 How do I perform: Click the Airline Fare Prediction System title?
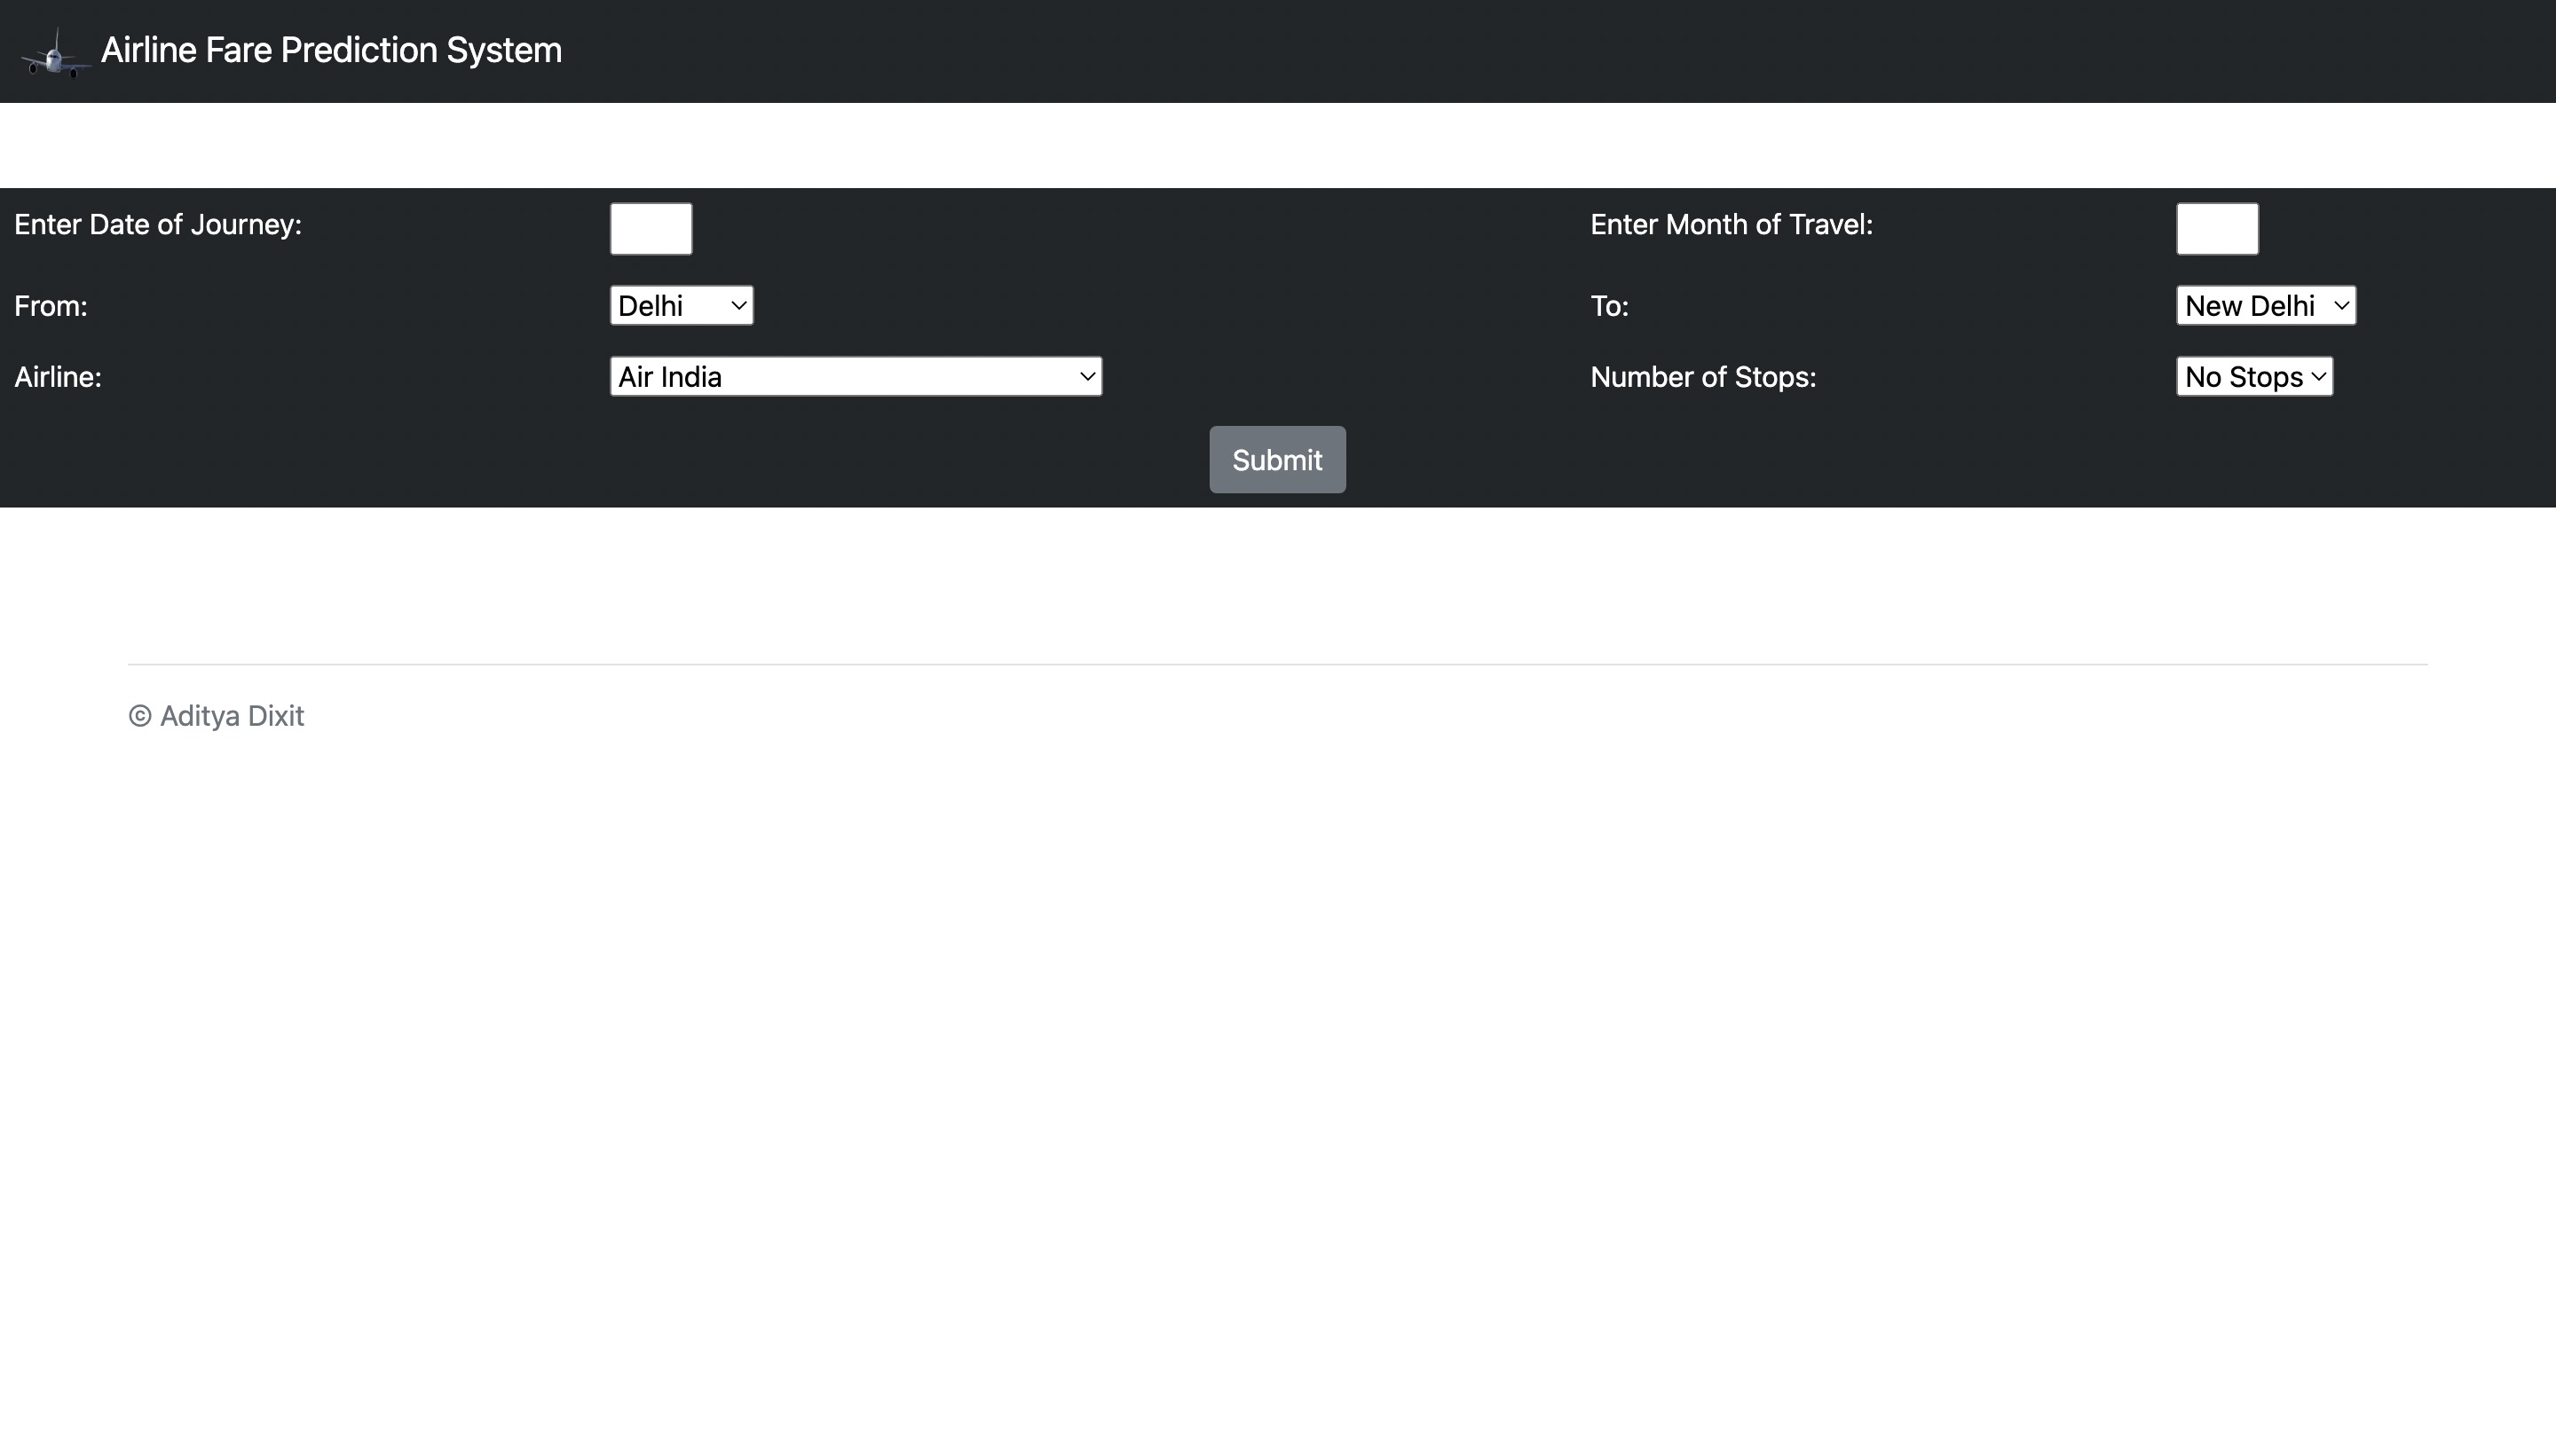tap(330, 49)
